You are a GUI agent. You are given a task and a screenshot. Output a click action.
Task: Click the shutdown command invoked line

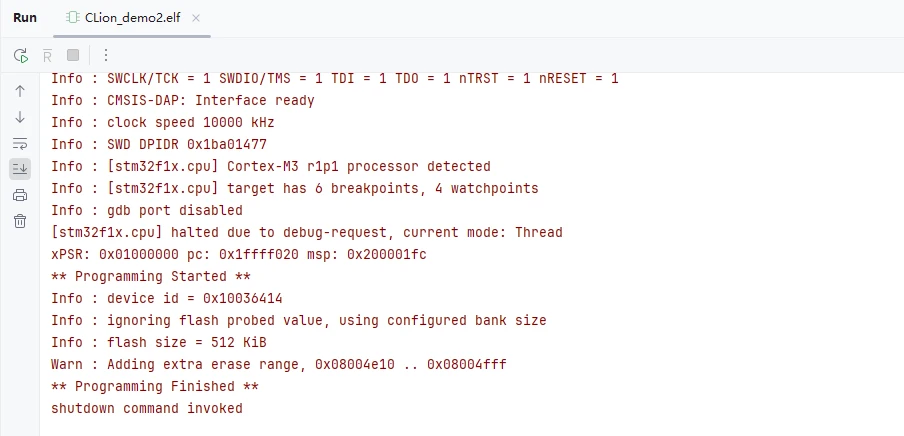click(146, 408)
